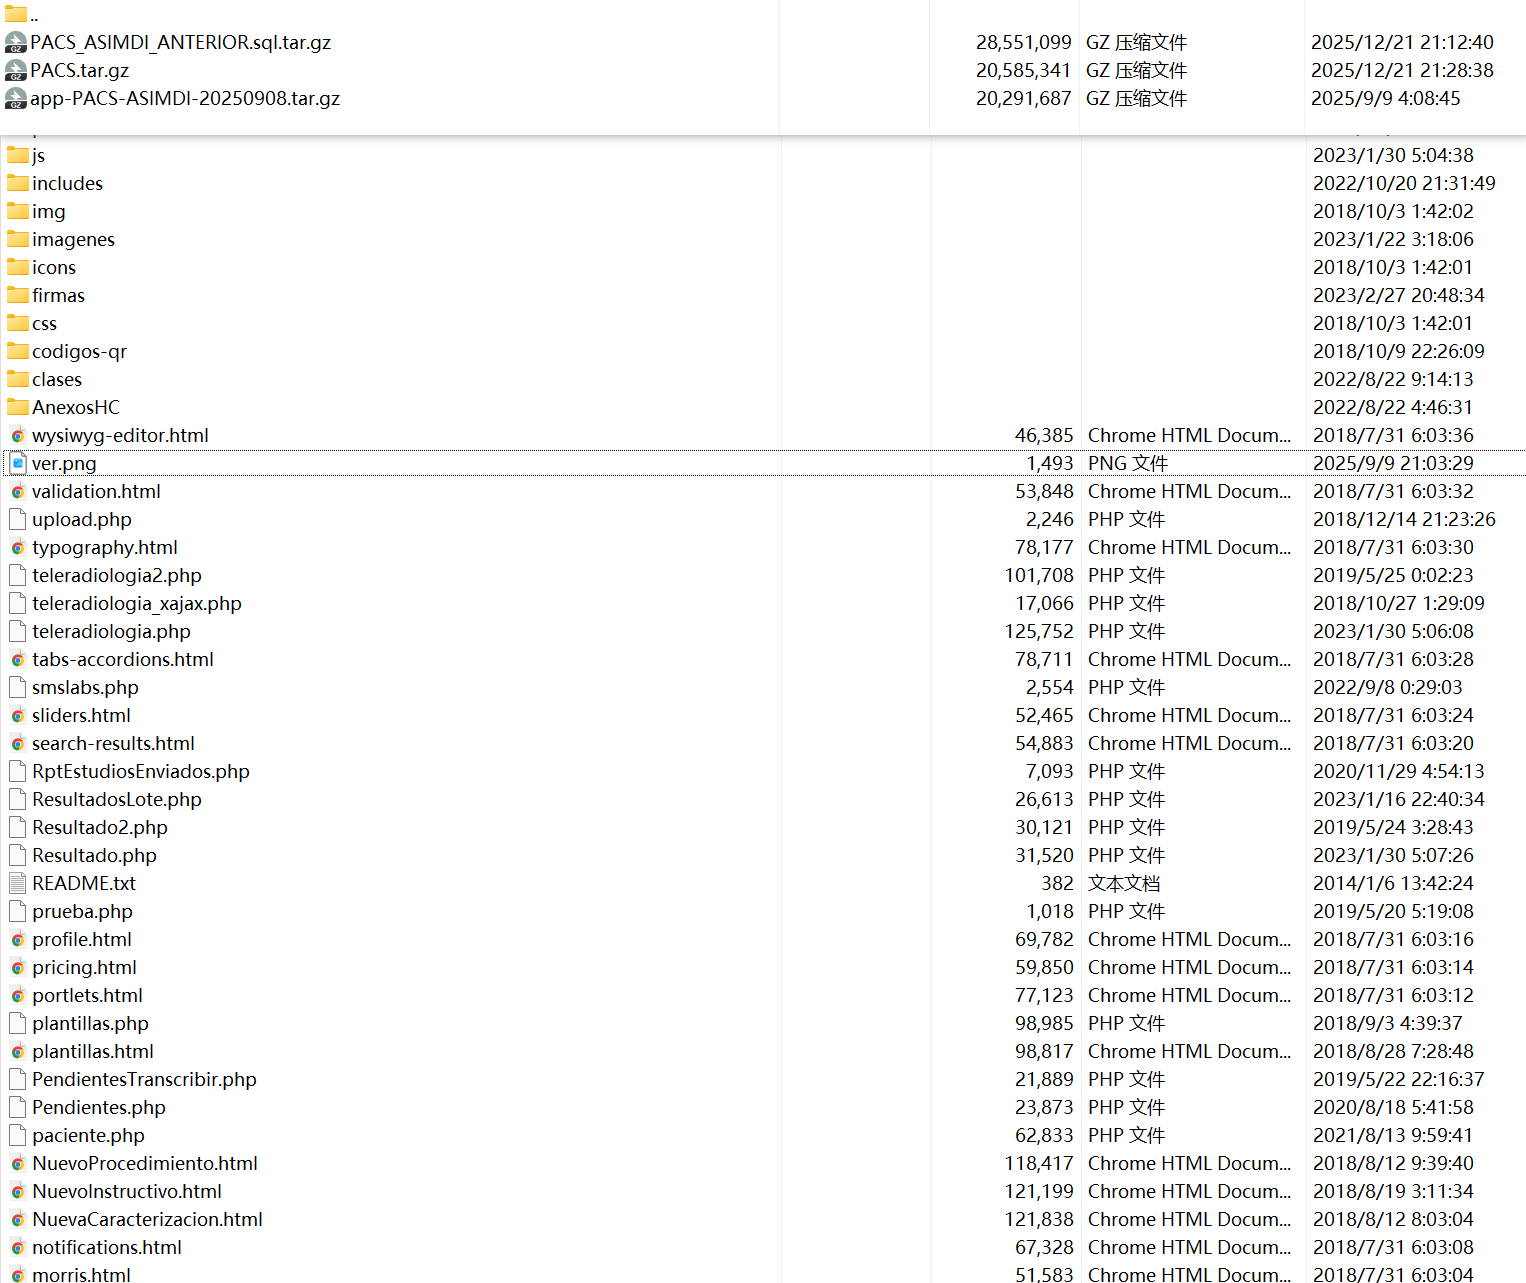This screenshot has height=1283, width=1526.
Task: Click the AnexosHC folder icon
Action: coord(18,407)
